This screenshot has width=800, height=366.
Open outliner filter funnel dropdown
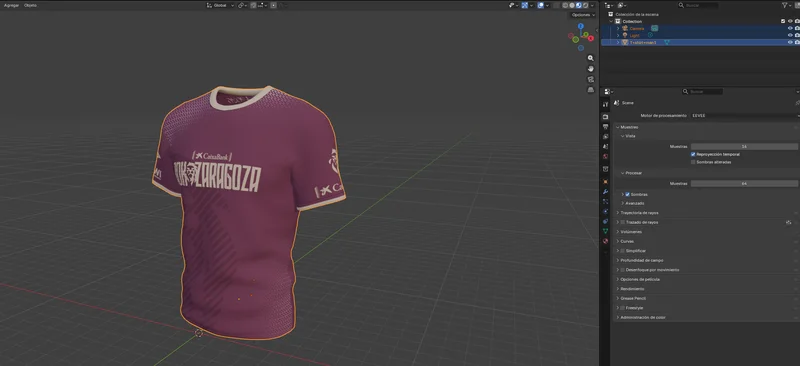click(786, 5)
